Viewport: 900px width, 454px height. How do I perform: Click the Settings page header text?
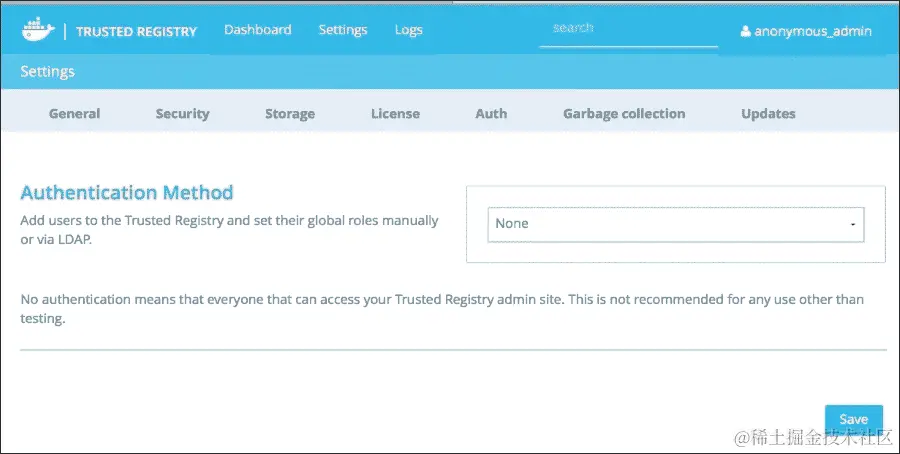coord(48,72)
